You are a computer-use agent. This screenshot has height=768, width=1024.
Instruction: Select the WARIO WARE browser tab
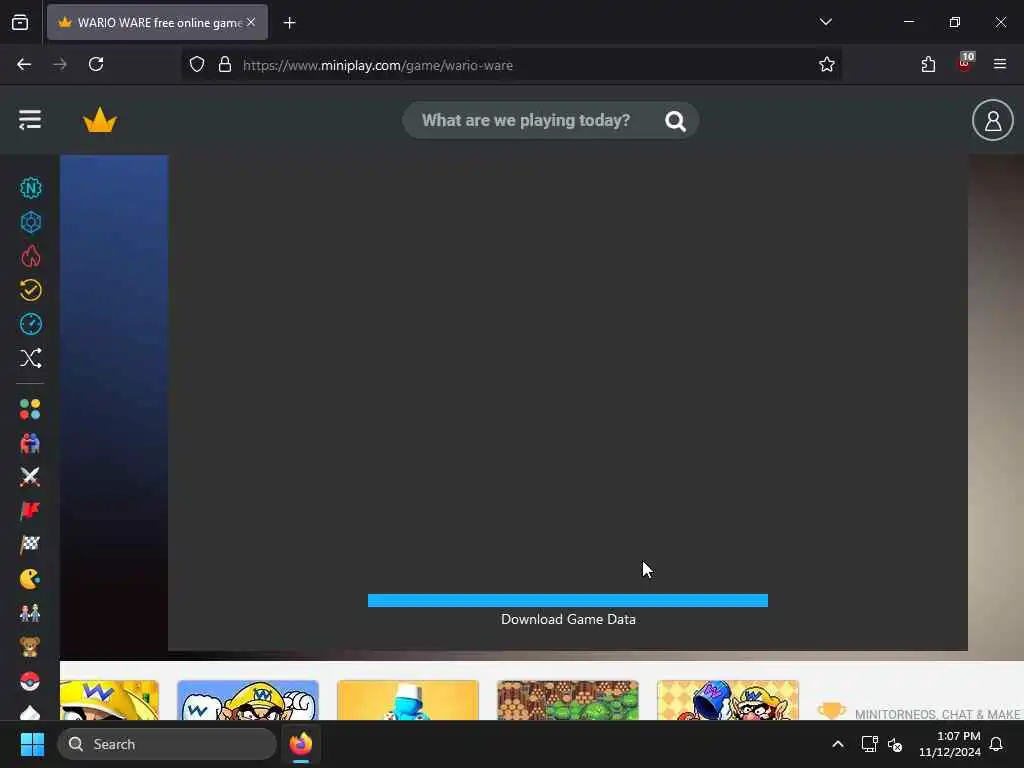click(157, 23)
